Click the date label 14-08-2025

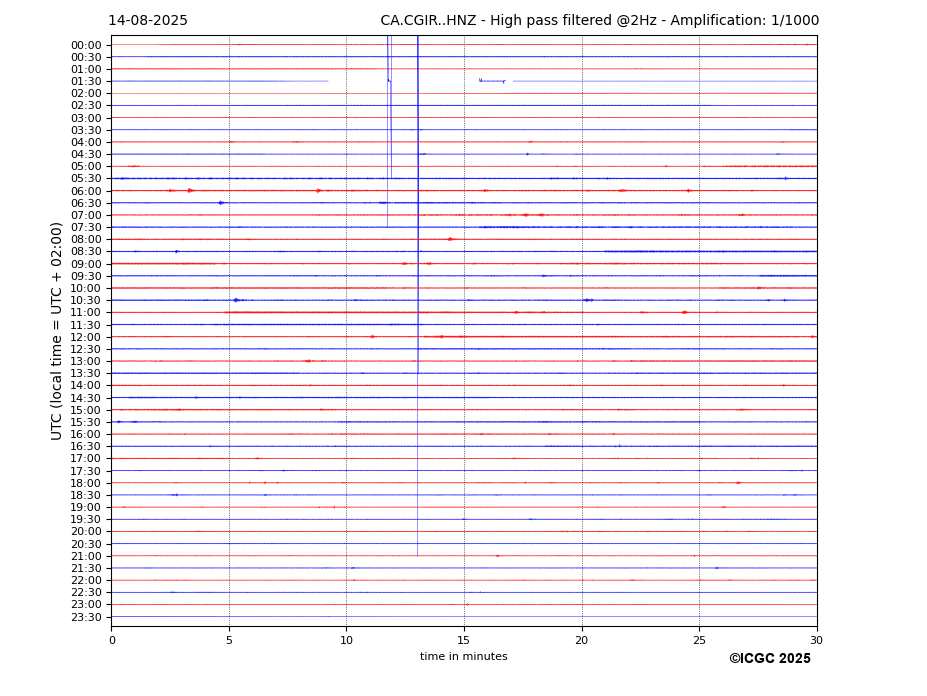pyautogui.click(x=148, y=21)
